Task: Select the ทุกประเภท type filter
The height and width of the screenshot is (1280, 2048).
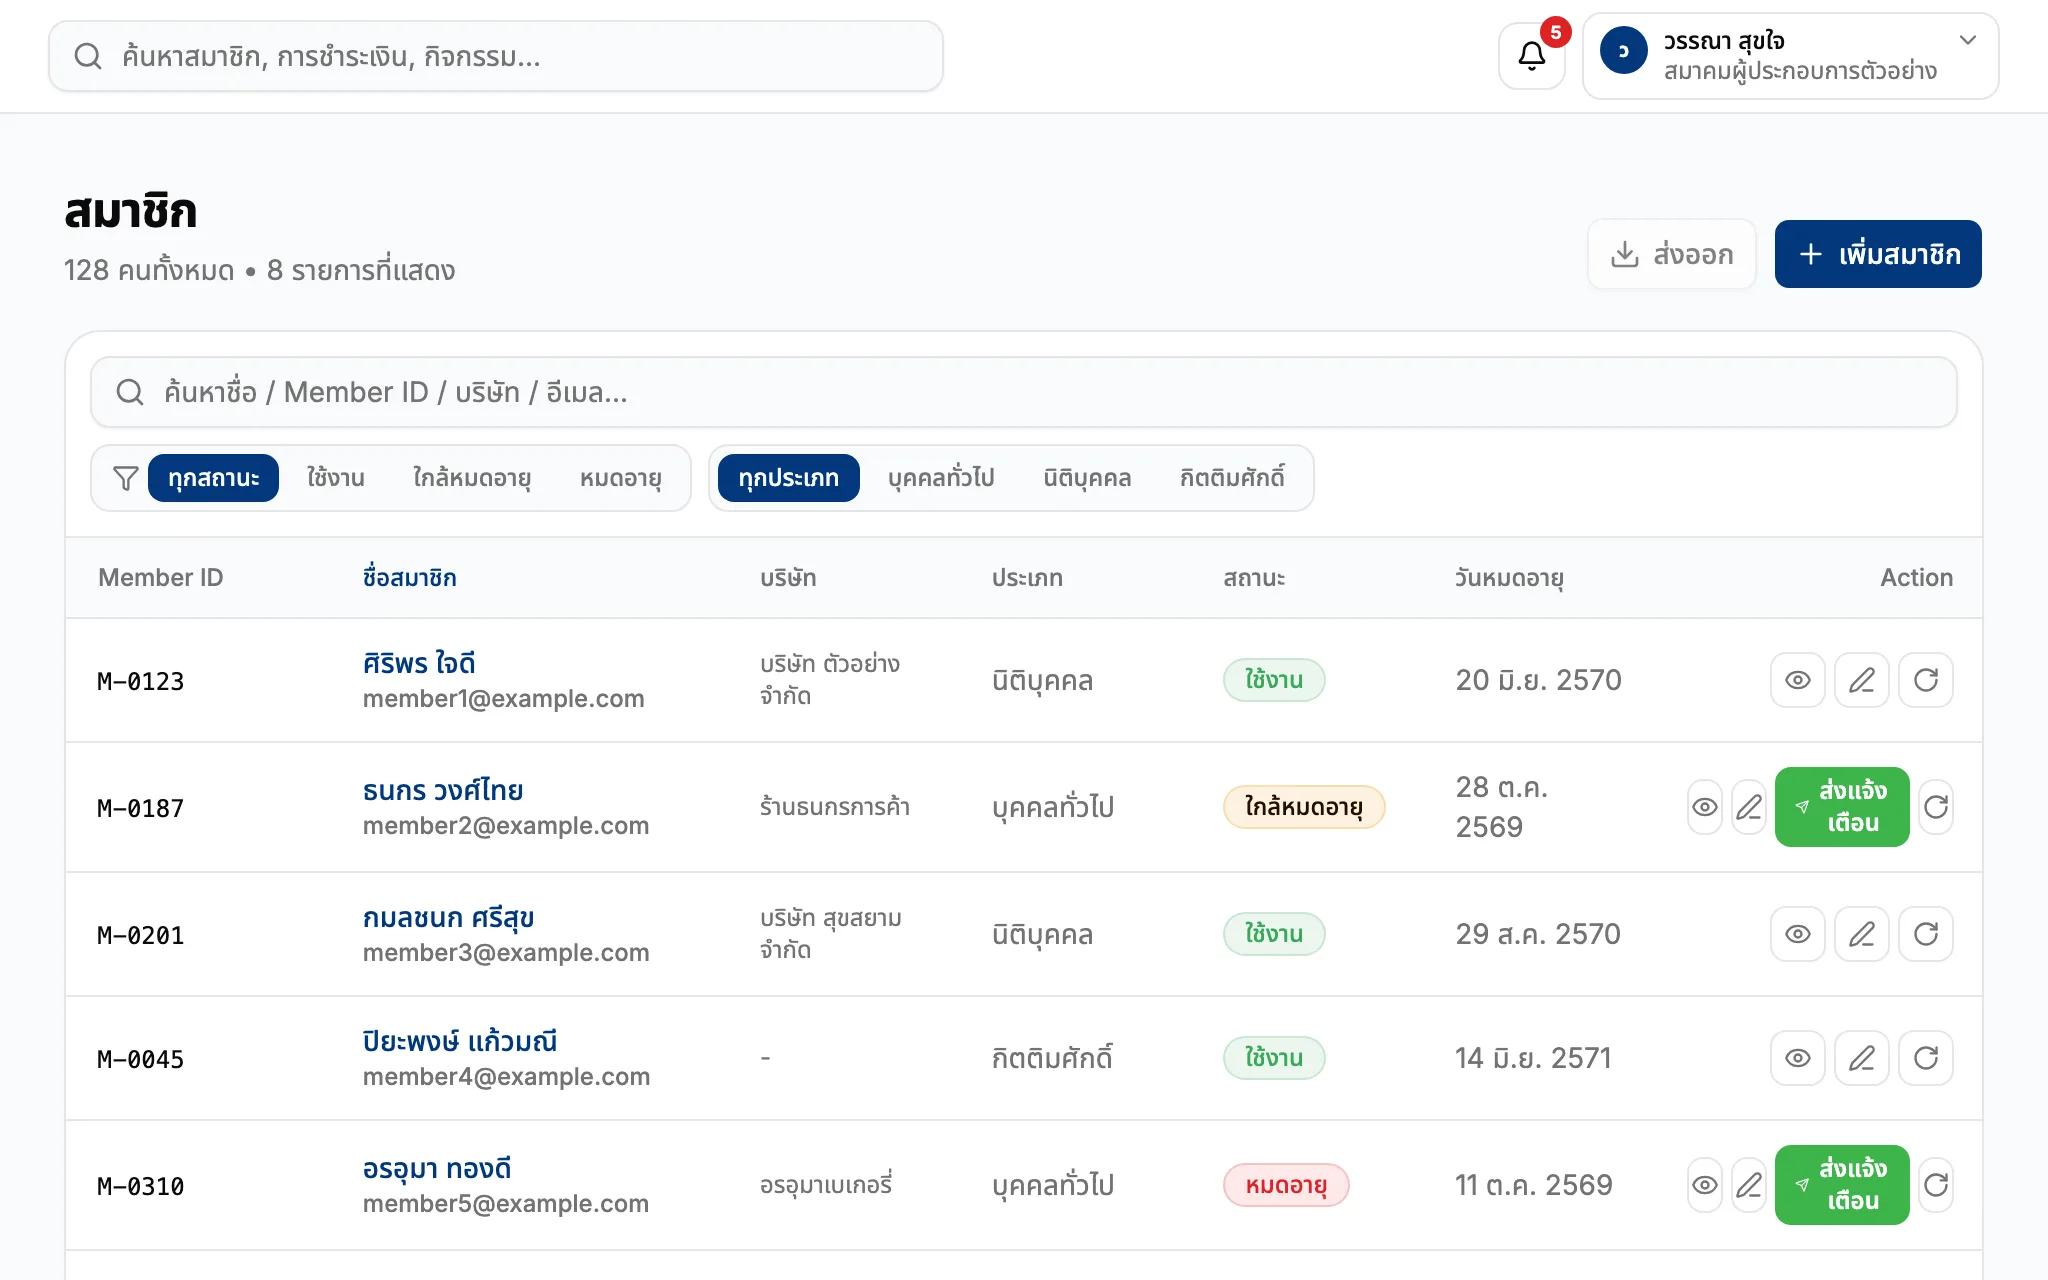Action: 788,478
